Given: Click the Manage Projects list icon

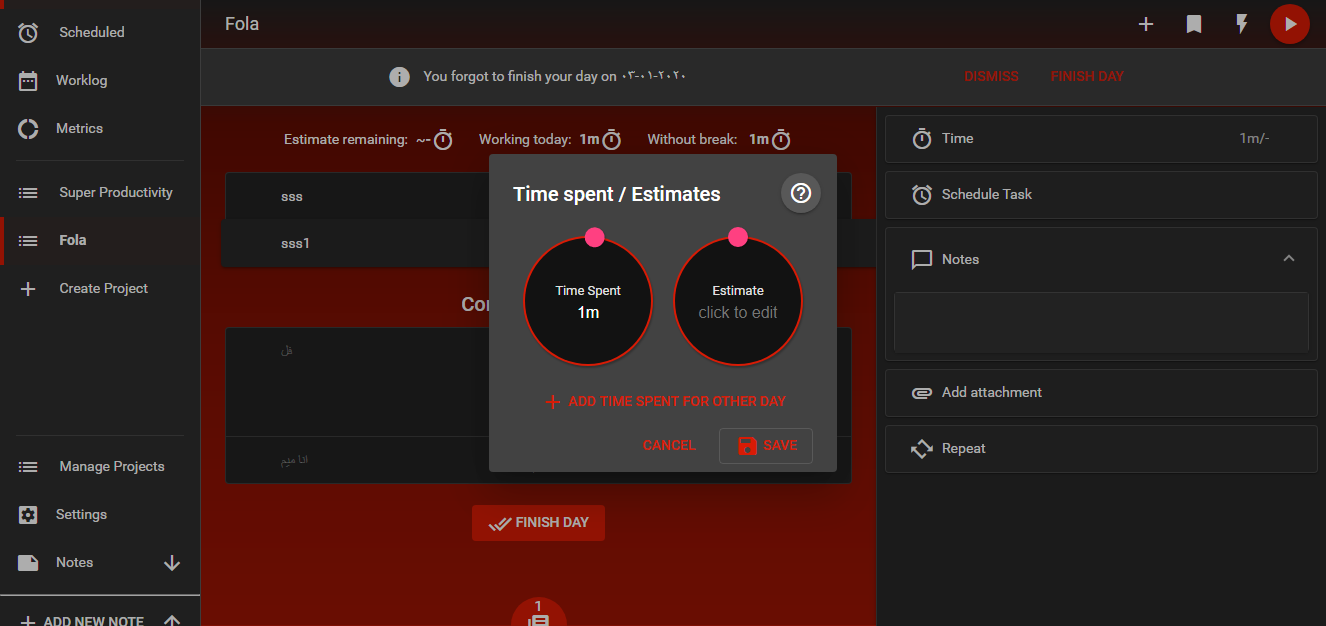Looking at the screenshot, I should tap(28, 467).
